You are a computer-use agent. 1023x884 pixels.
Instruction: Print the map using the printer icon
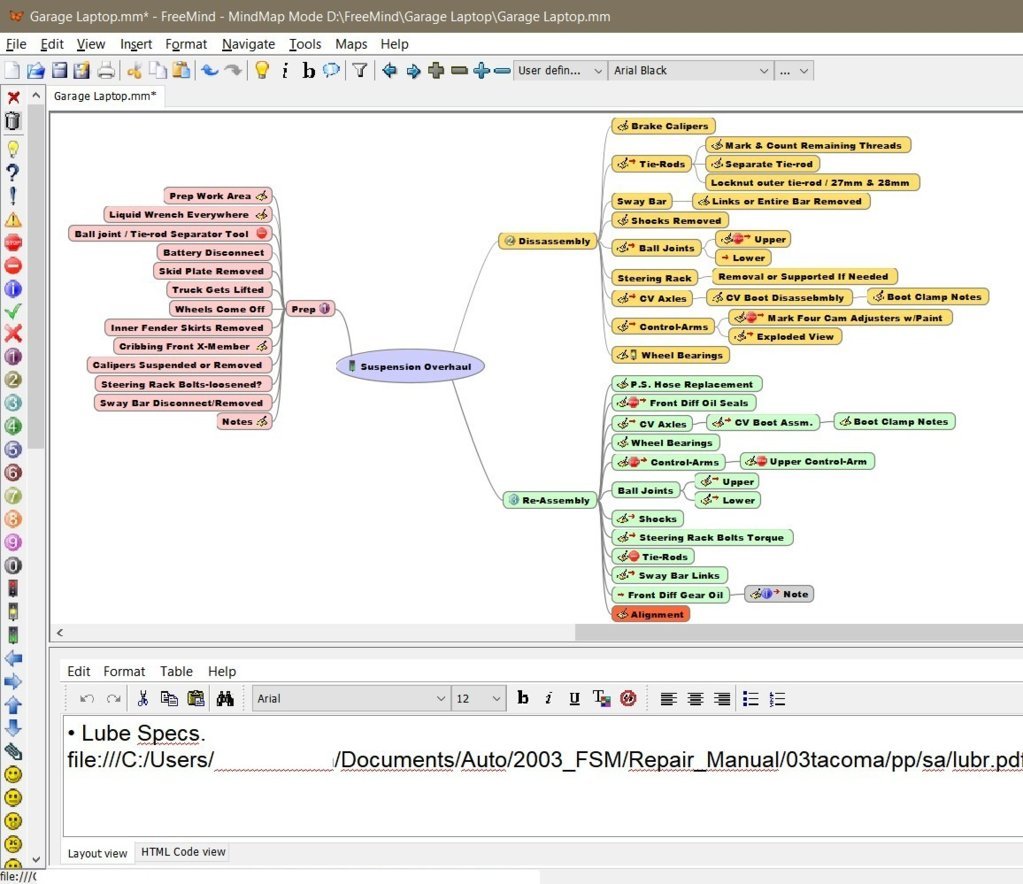pos(106,70)
